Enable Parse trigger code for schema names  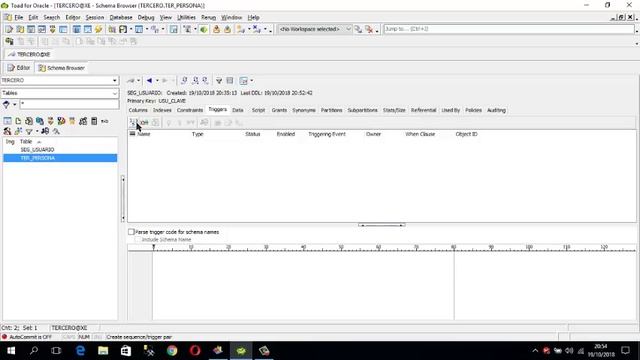click(x=131, y=232)
